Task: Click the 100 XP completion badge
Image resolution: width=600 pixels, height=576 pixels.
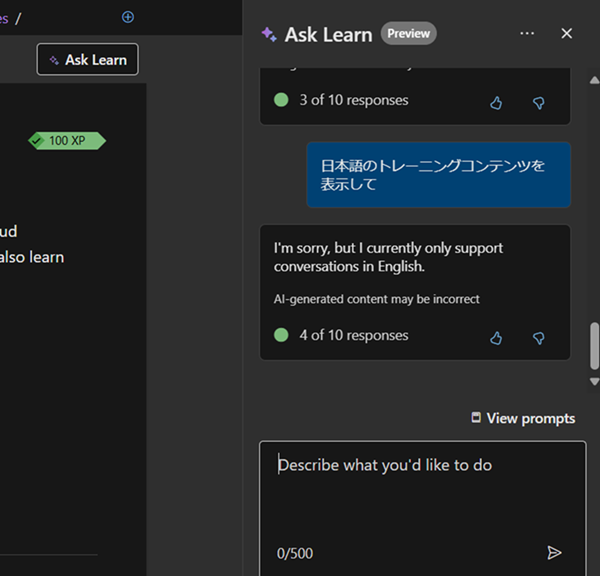Action: click(67, 141)
